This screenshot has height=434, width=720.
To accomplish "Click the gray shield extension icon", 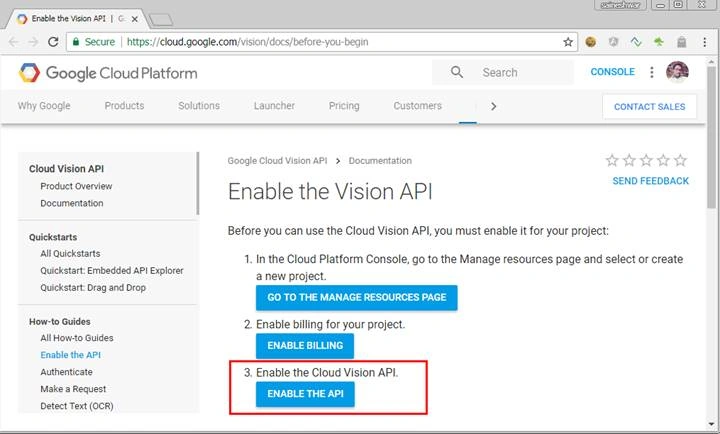I will pyautogui.click(x=613, y=42).
